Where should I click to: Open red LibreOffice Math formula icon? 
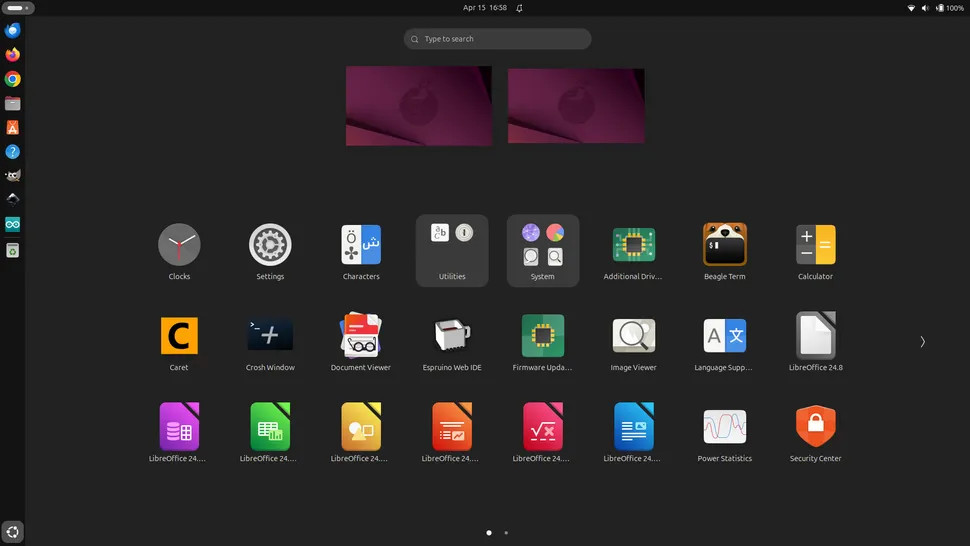543,427
